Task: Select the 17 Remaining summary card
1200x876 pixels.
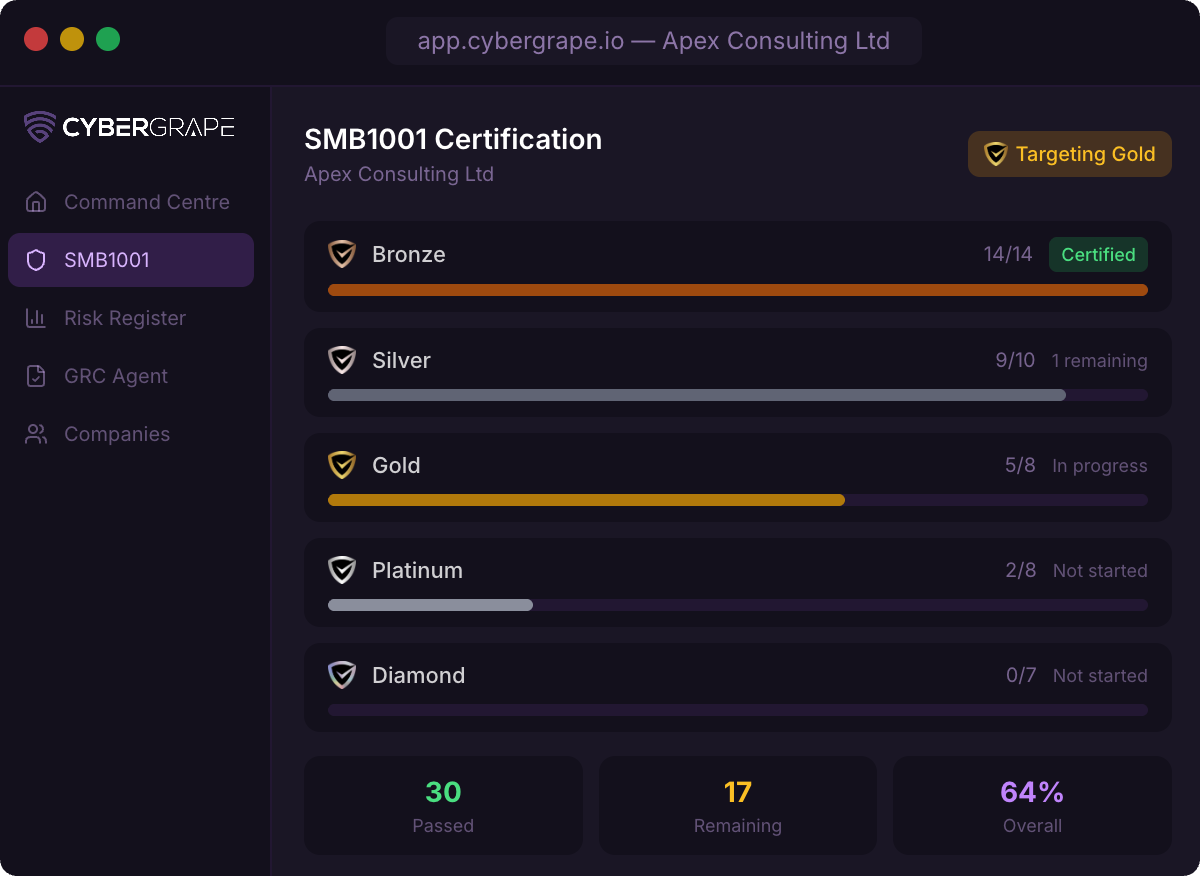Action: point(737,805)
